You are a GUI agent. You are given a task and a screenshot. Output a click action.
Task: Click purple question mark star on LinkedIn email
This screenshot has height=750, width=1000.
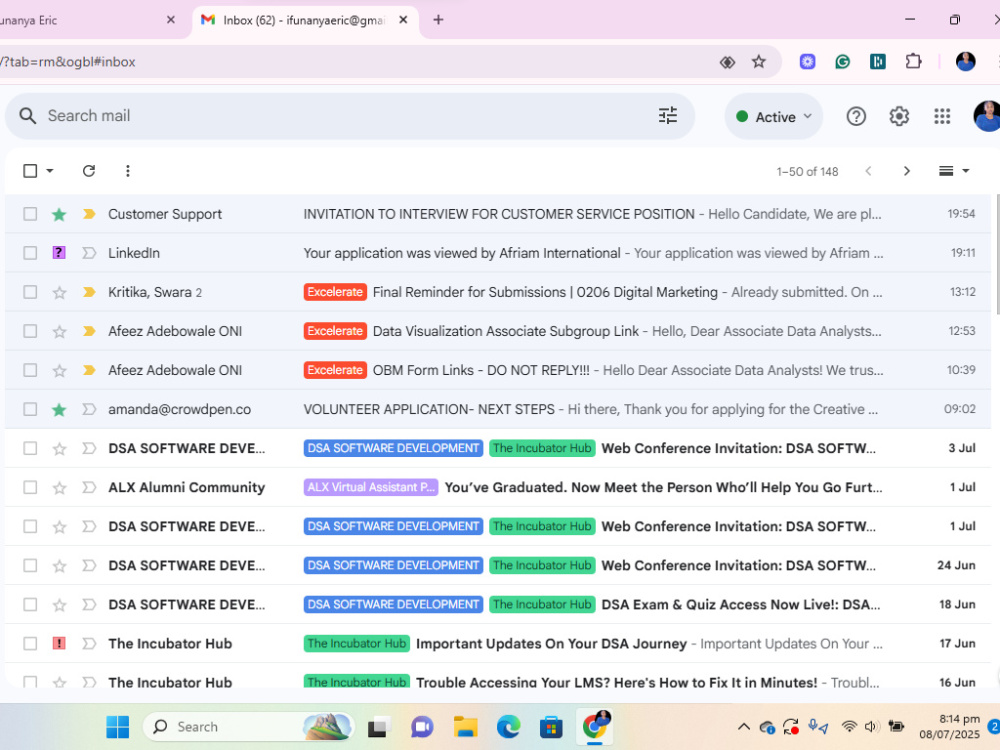[59, 253]
